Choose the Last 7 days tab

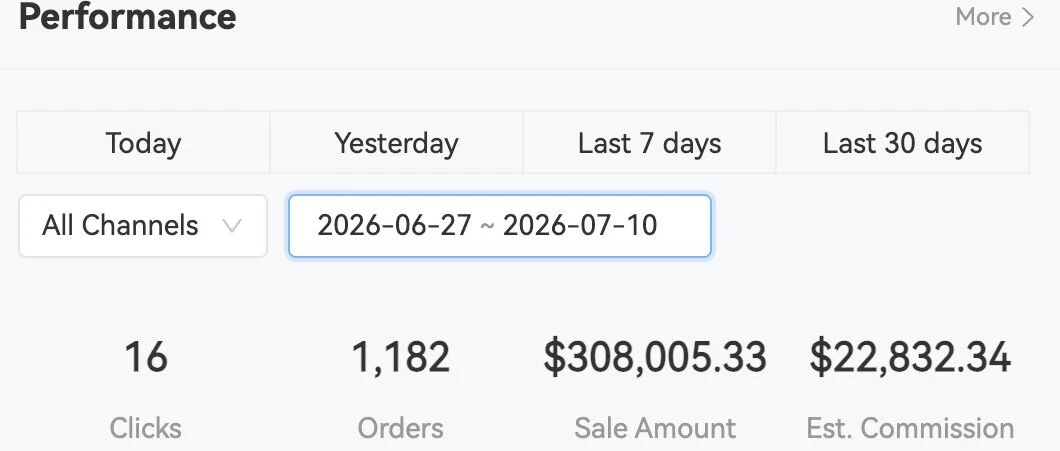pos(649,143)
